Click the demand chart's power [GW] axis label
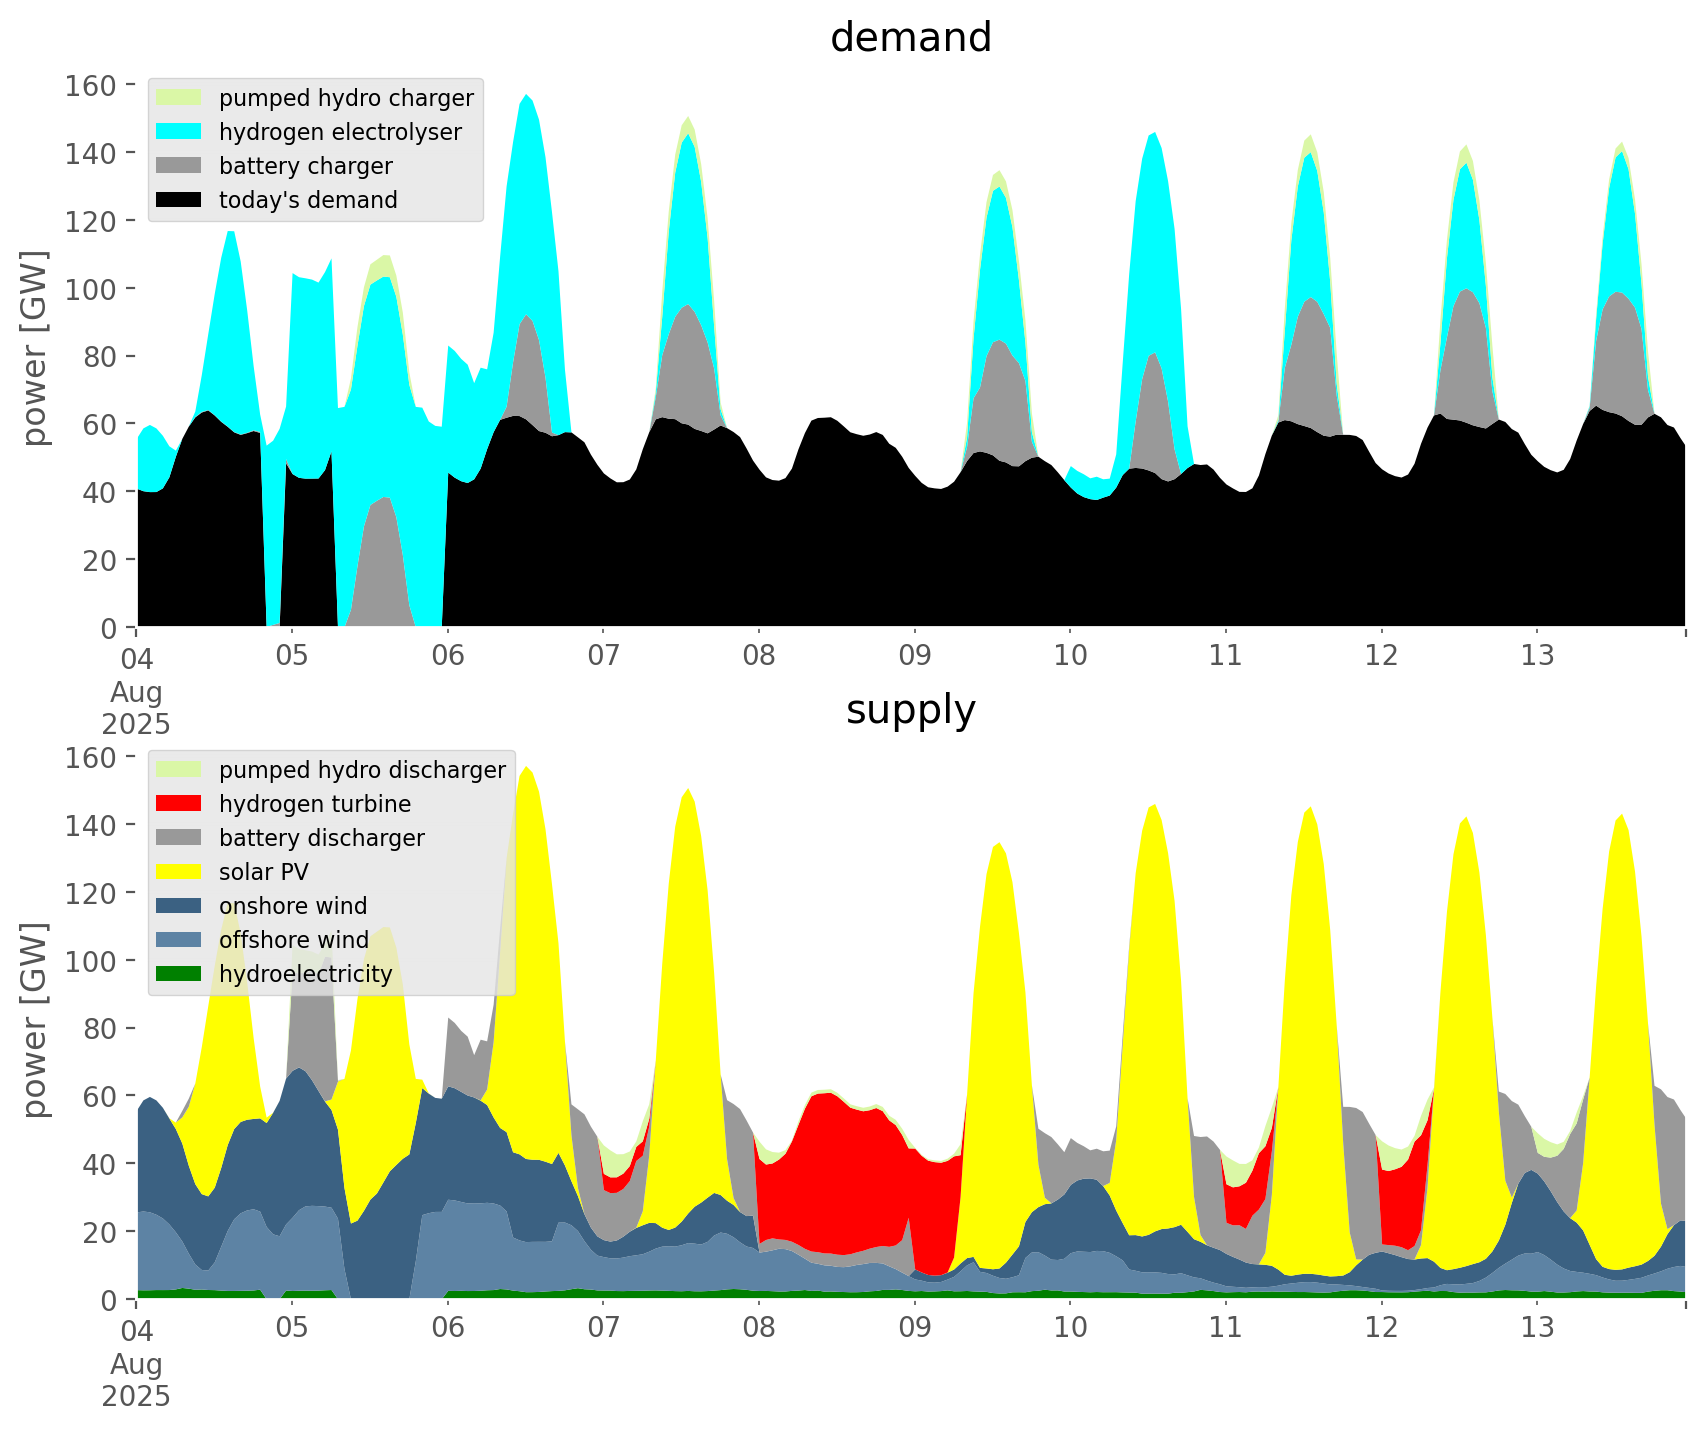1706x1431 pixels. pos(34,348)
